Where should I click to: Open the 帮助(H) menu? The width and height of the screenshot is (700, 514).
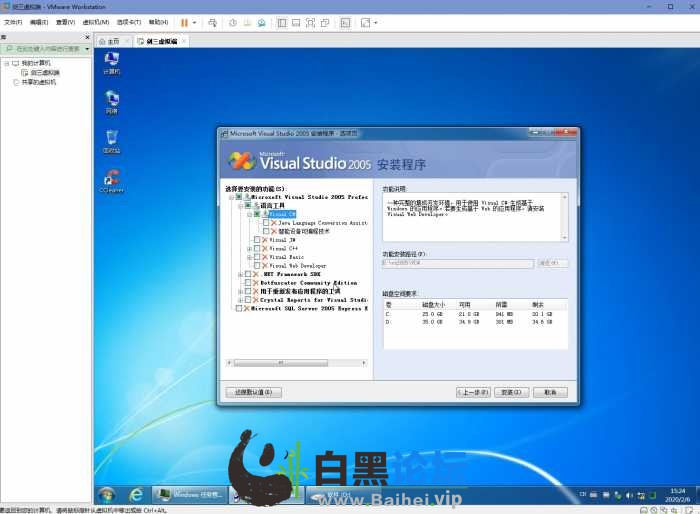click(x=158, y=22)
